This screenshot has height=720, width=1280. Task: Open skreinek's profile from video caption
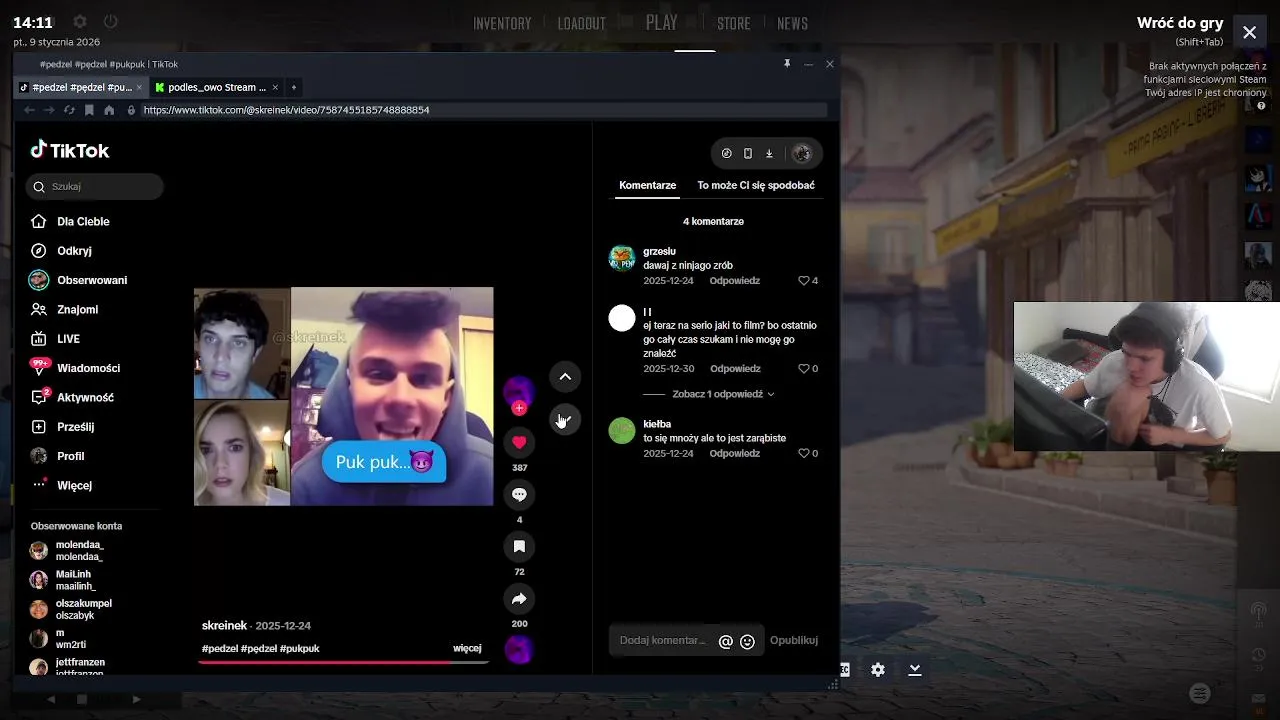[x=224, y=625]
